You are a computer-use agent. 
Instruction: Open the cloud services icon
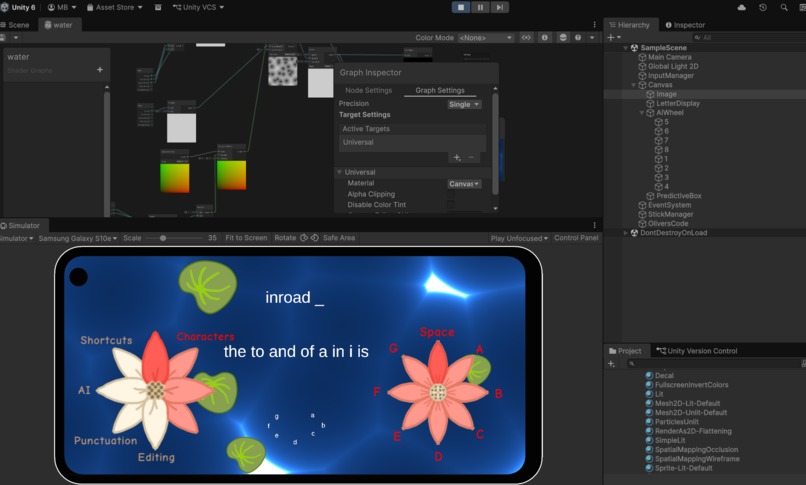pos(741,7)
